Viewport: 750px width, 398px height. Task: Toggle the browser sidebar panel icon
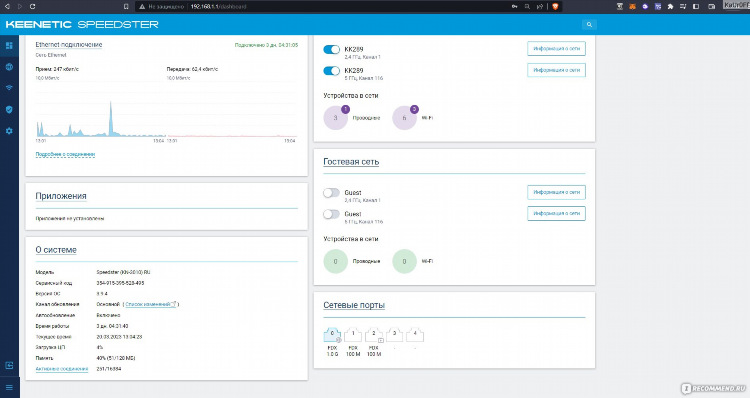(696, 7)
